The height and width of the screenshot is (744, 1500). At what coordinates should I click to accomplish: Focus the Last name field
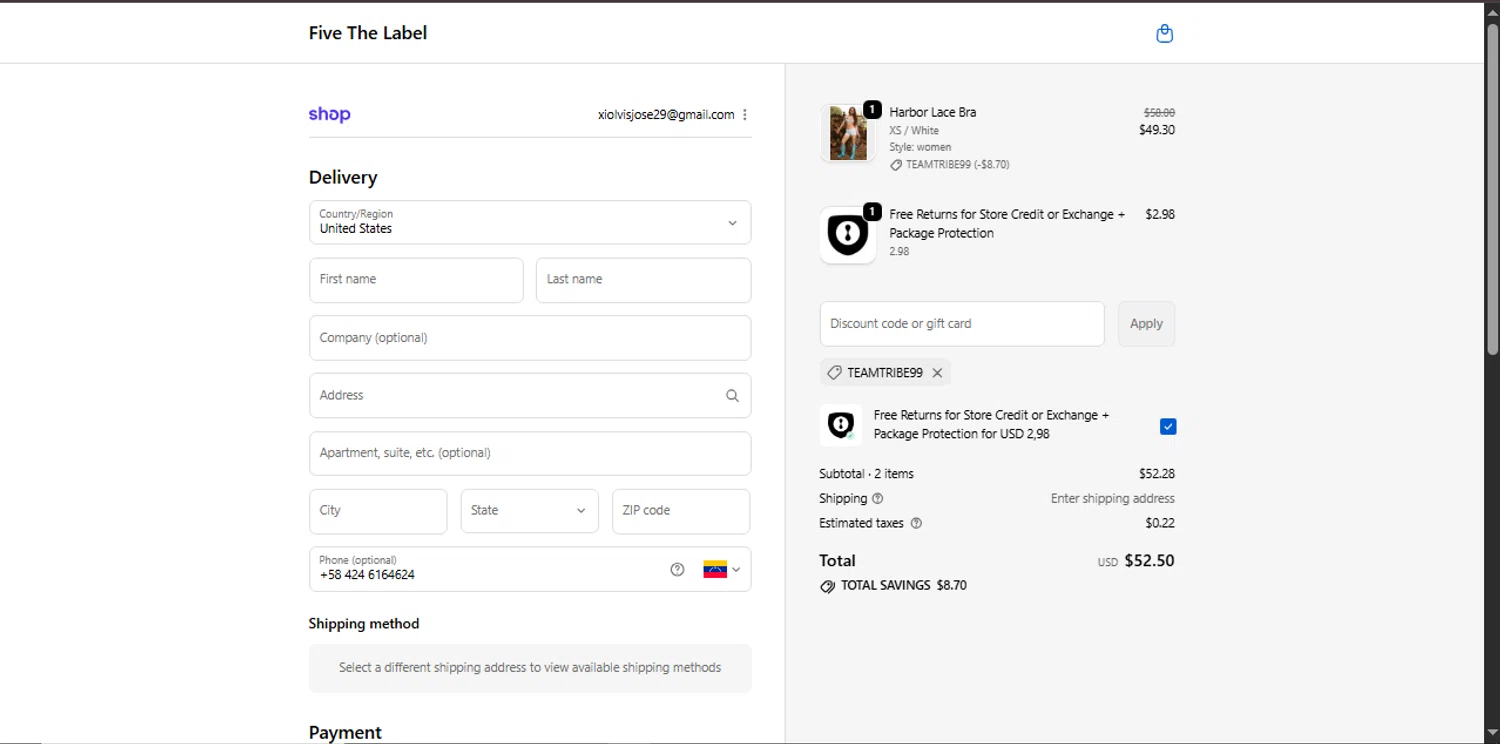click(x=643, y=280)
